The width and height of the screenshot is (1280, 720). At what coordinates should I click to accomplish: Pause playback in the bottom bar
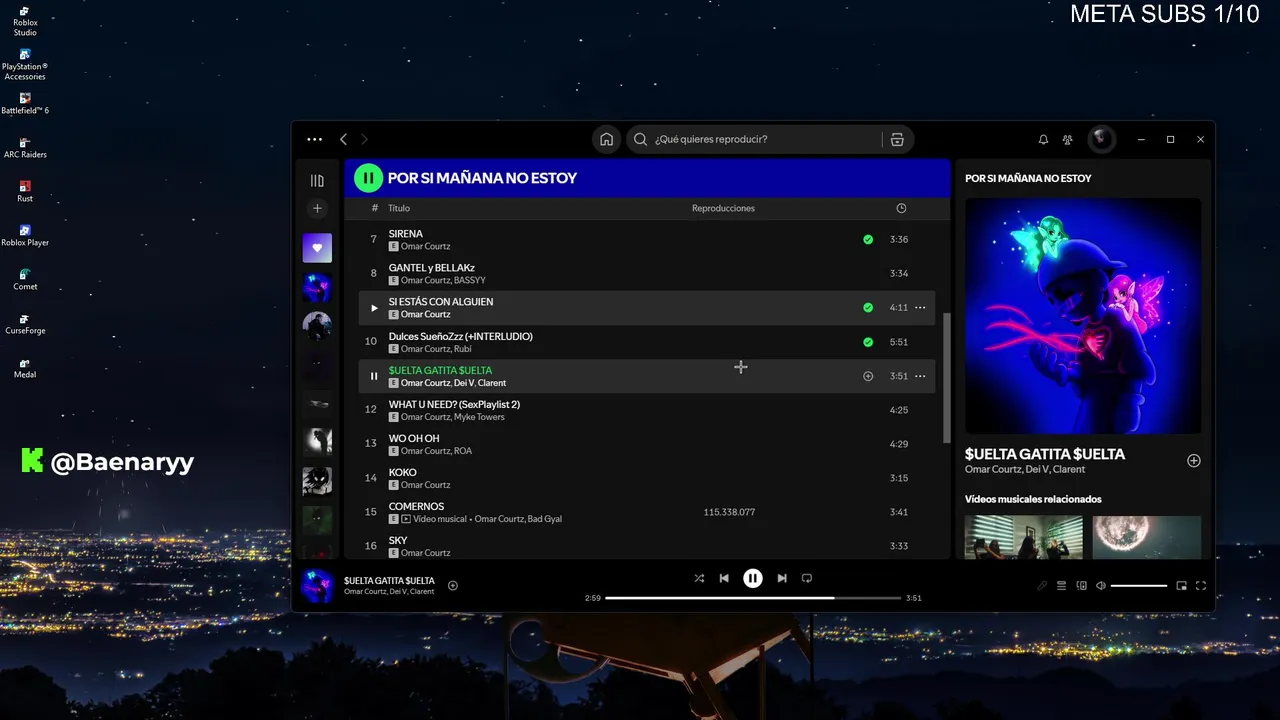click(x=753, y=578)
